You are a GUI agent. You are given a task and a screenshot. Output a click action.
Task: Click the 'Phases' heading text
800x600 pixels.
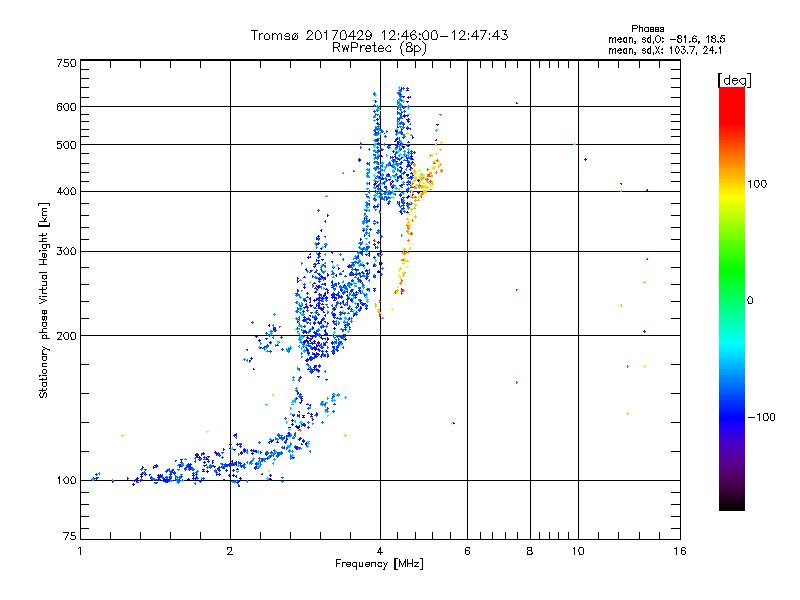click(647, 29)
